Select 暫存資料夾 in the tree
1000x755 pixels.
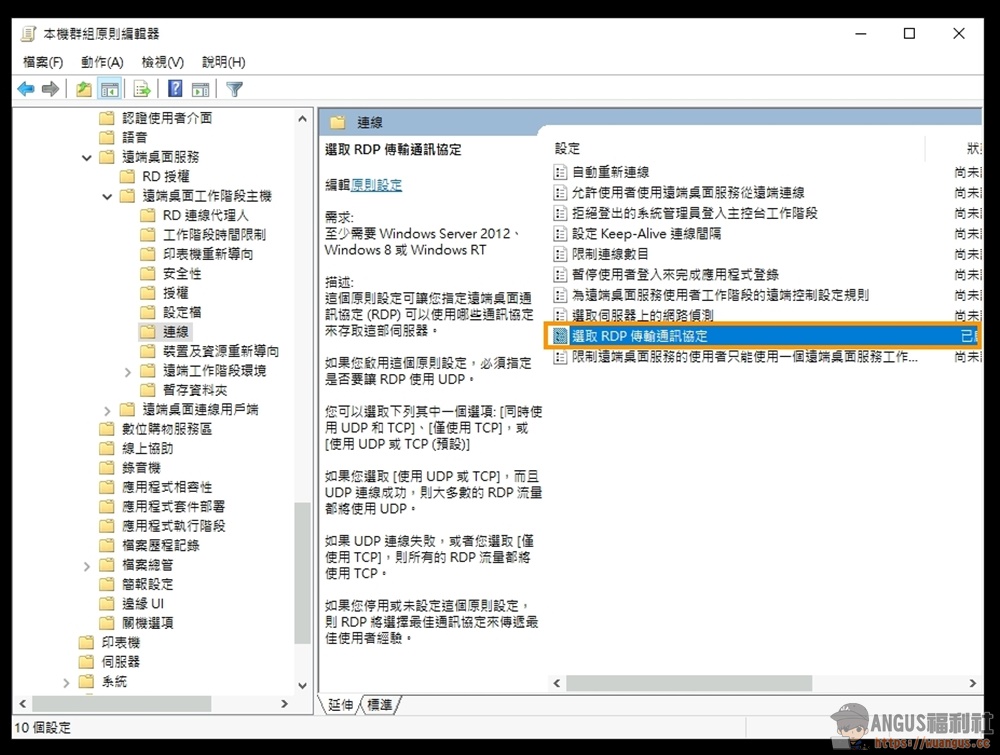(195, 390)
